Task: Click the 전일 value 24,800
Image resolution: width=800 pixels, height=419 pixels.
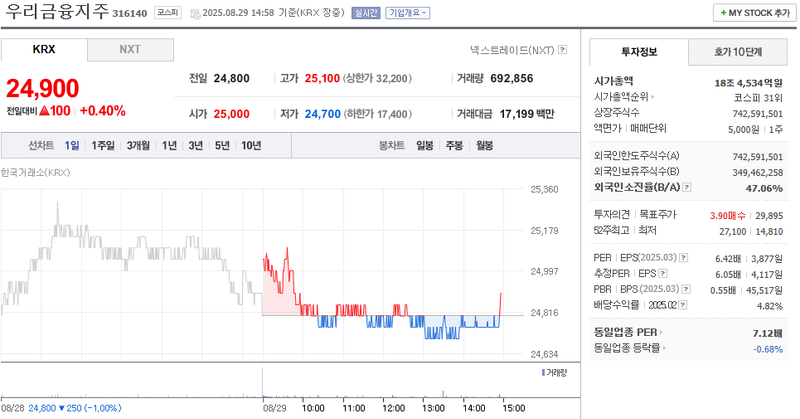Action: [x=232, y=79]
